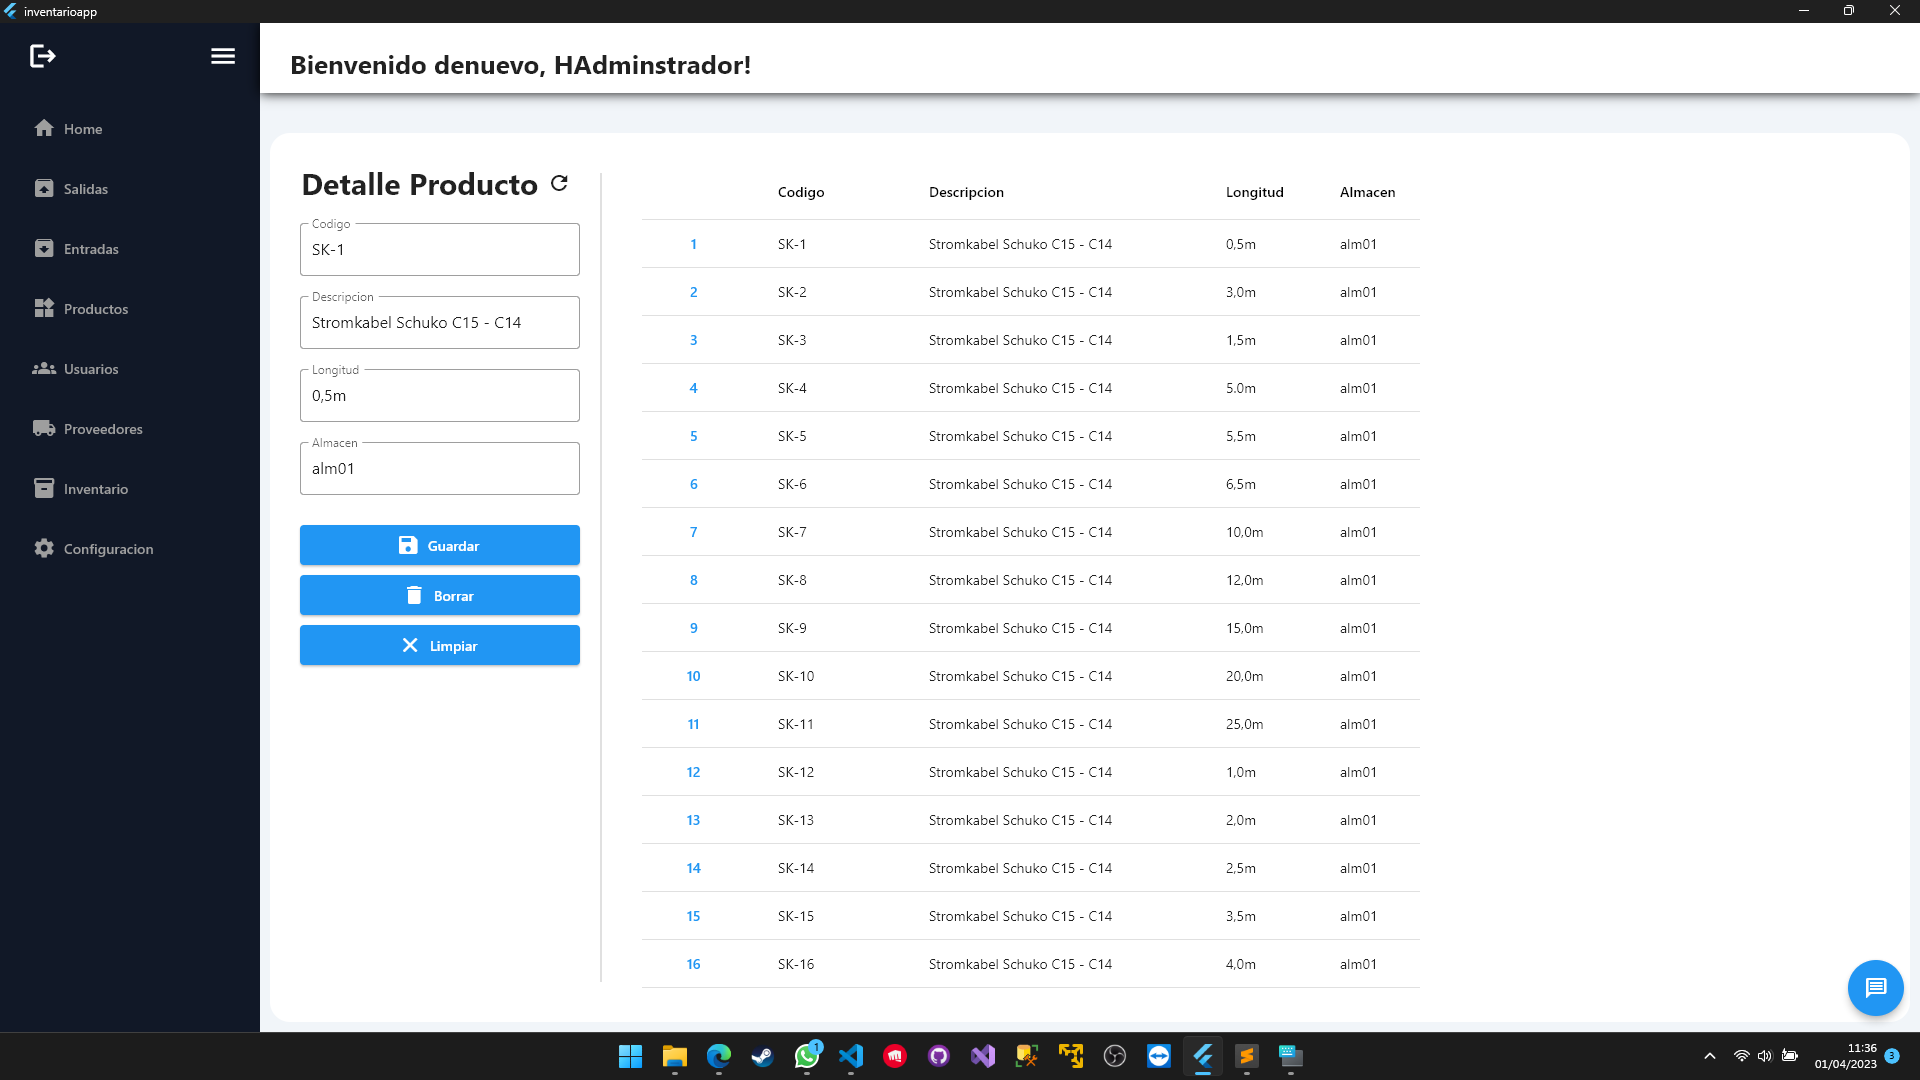Click the Longitud input field
This screenshot has height=1080, width=1920.
440,395
